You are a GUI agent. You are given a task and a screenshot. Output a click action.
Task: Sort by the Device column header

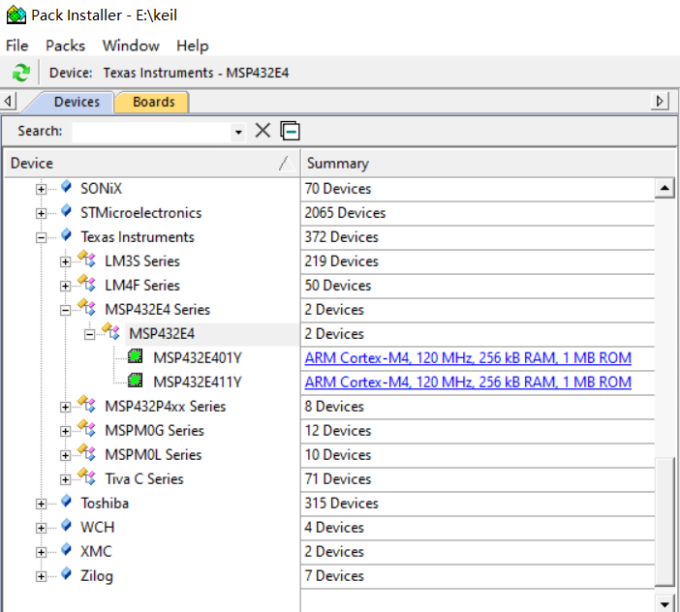[140, 163]
